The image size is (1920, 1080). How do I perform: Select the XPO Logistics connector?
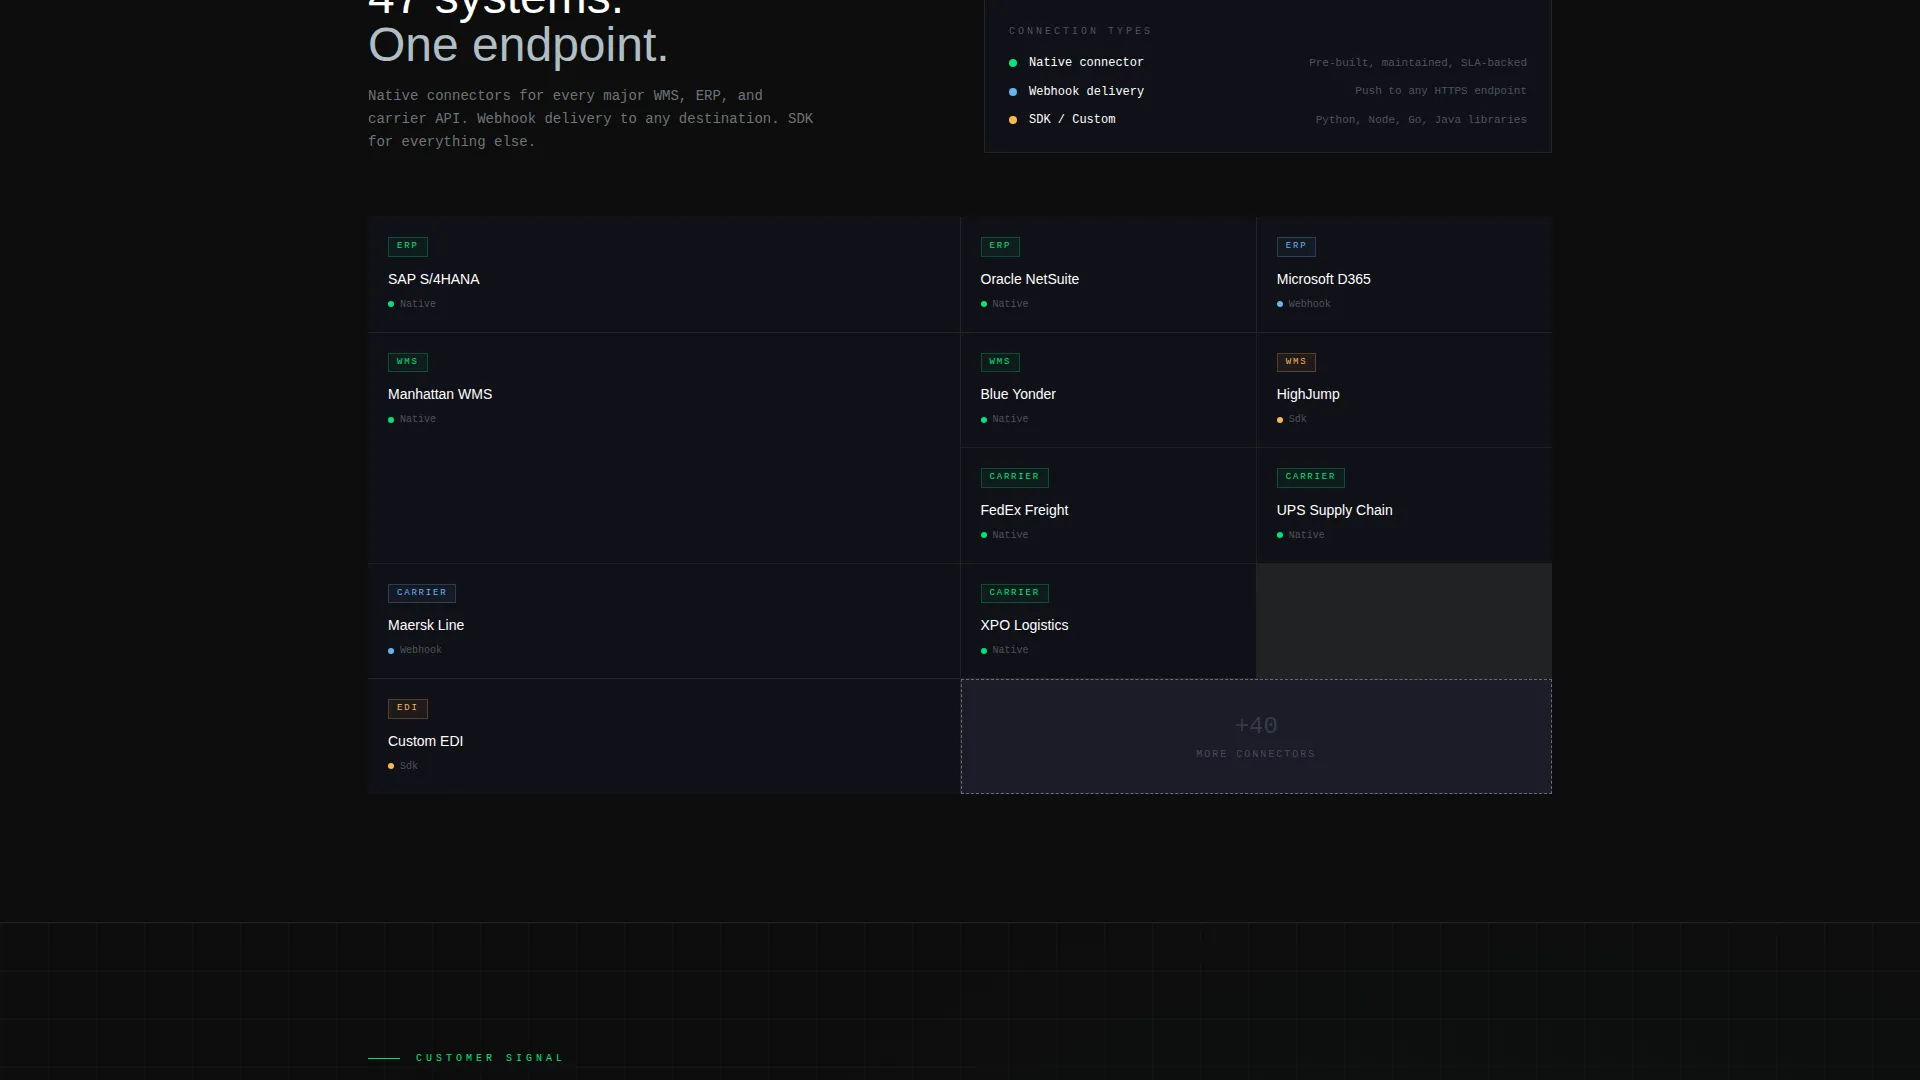[x=1108, y=621]
